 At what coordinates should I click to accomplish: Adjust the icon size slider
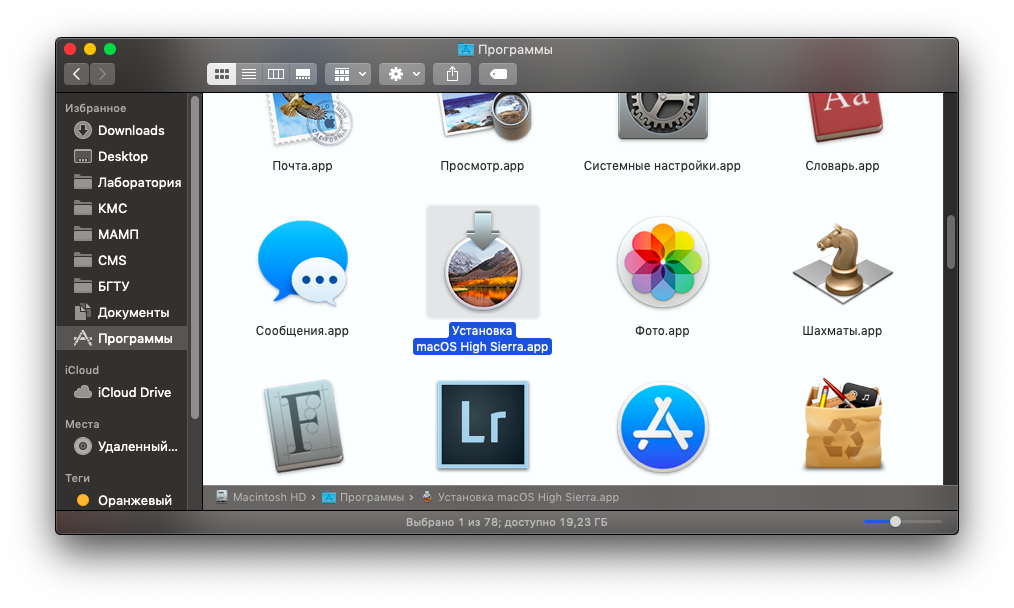point(895,521)
